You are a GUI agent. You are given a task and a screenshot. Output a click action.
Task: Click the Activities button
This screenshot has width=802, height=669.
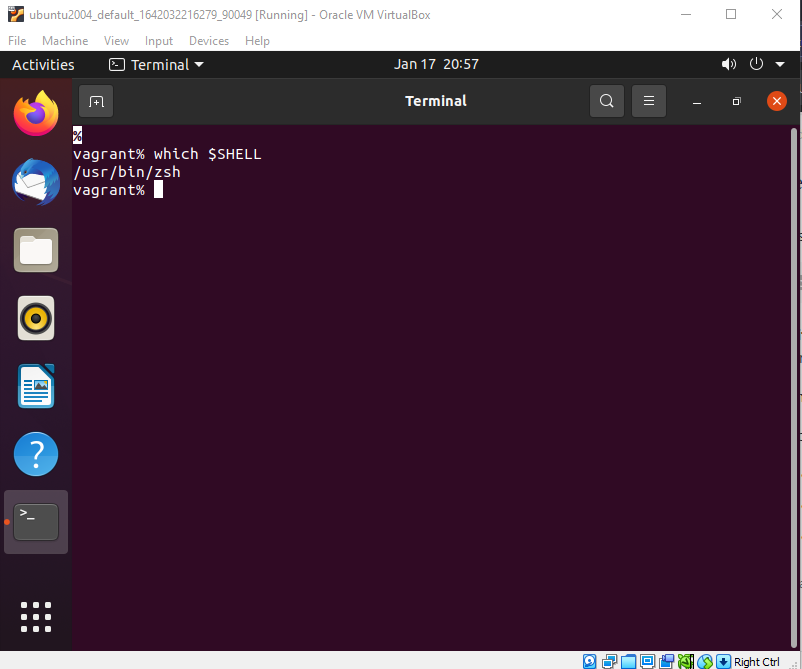[x=43, y=64]
